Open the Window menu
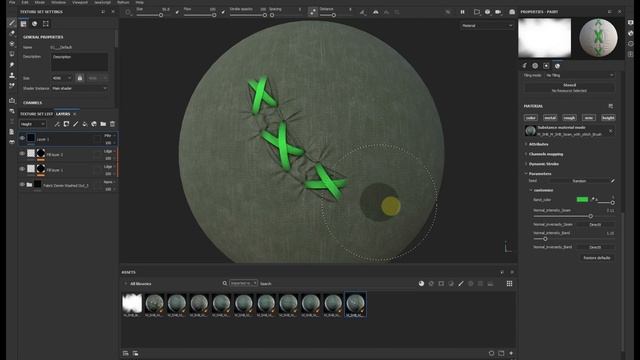Image resolution: width=640 pixels, height=360 pixels. coord(58,2)
